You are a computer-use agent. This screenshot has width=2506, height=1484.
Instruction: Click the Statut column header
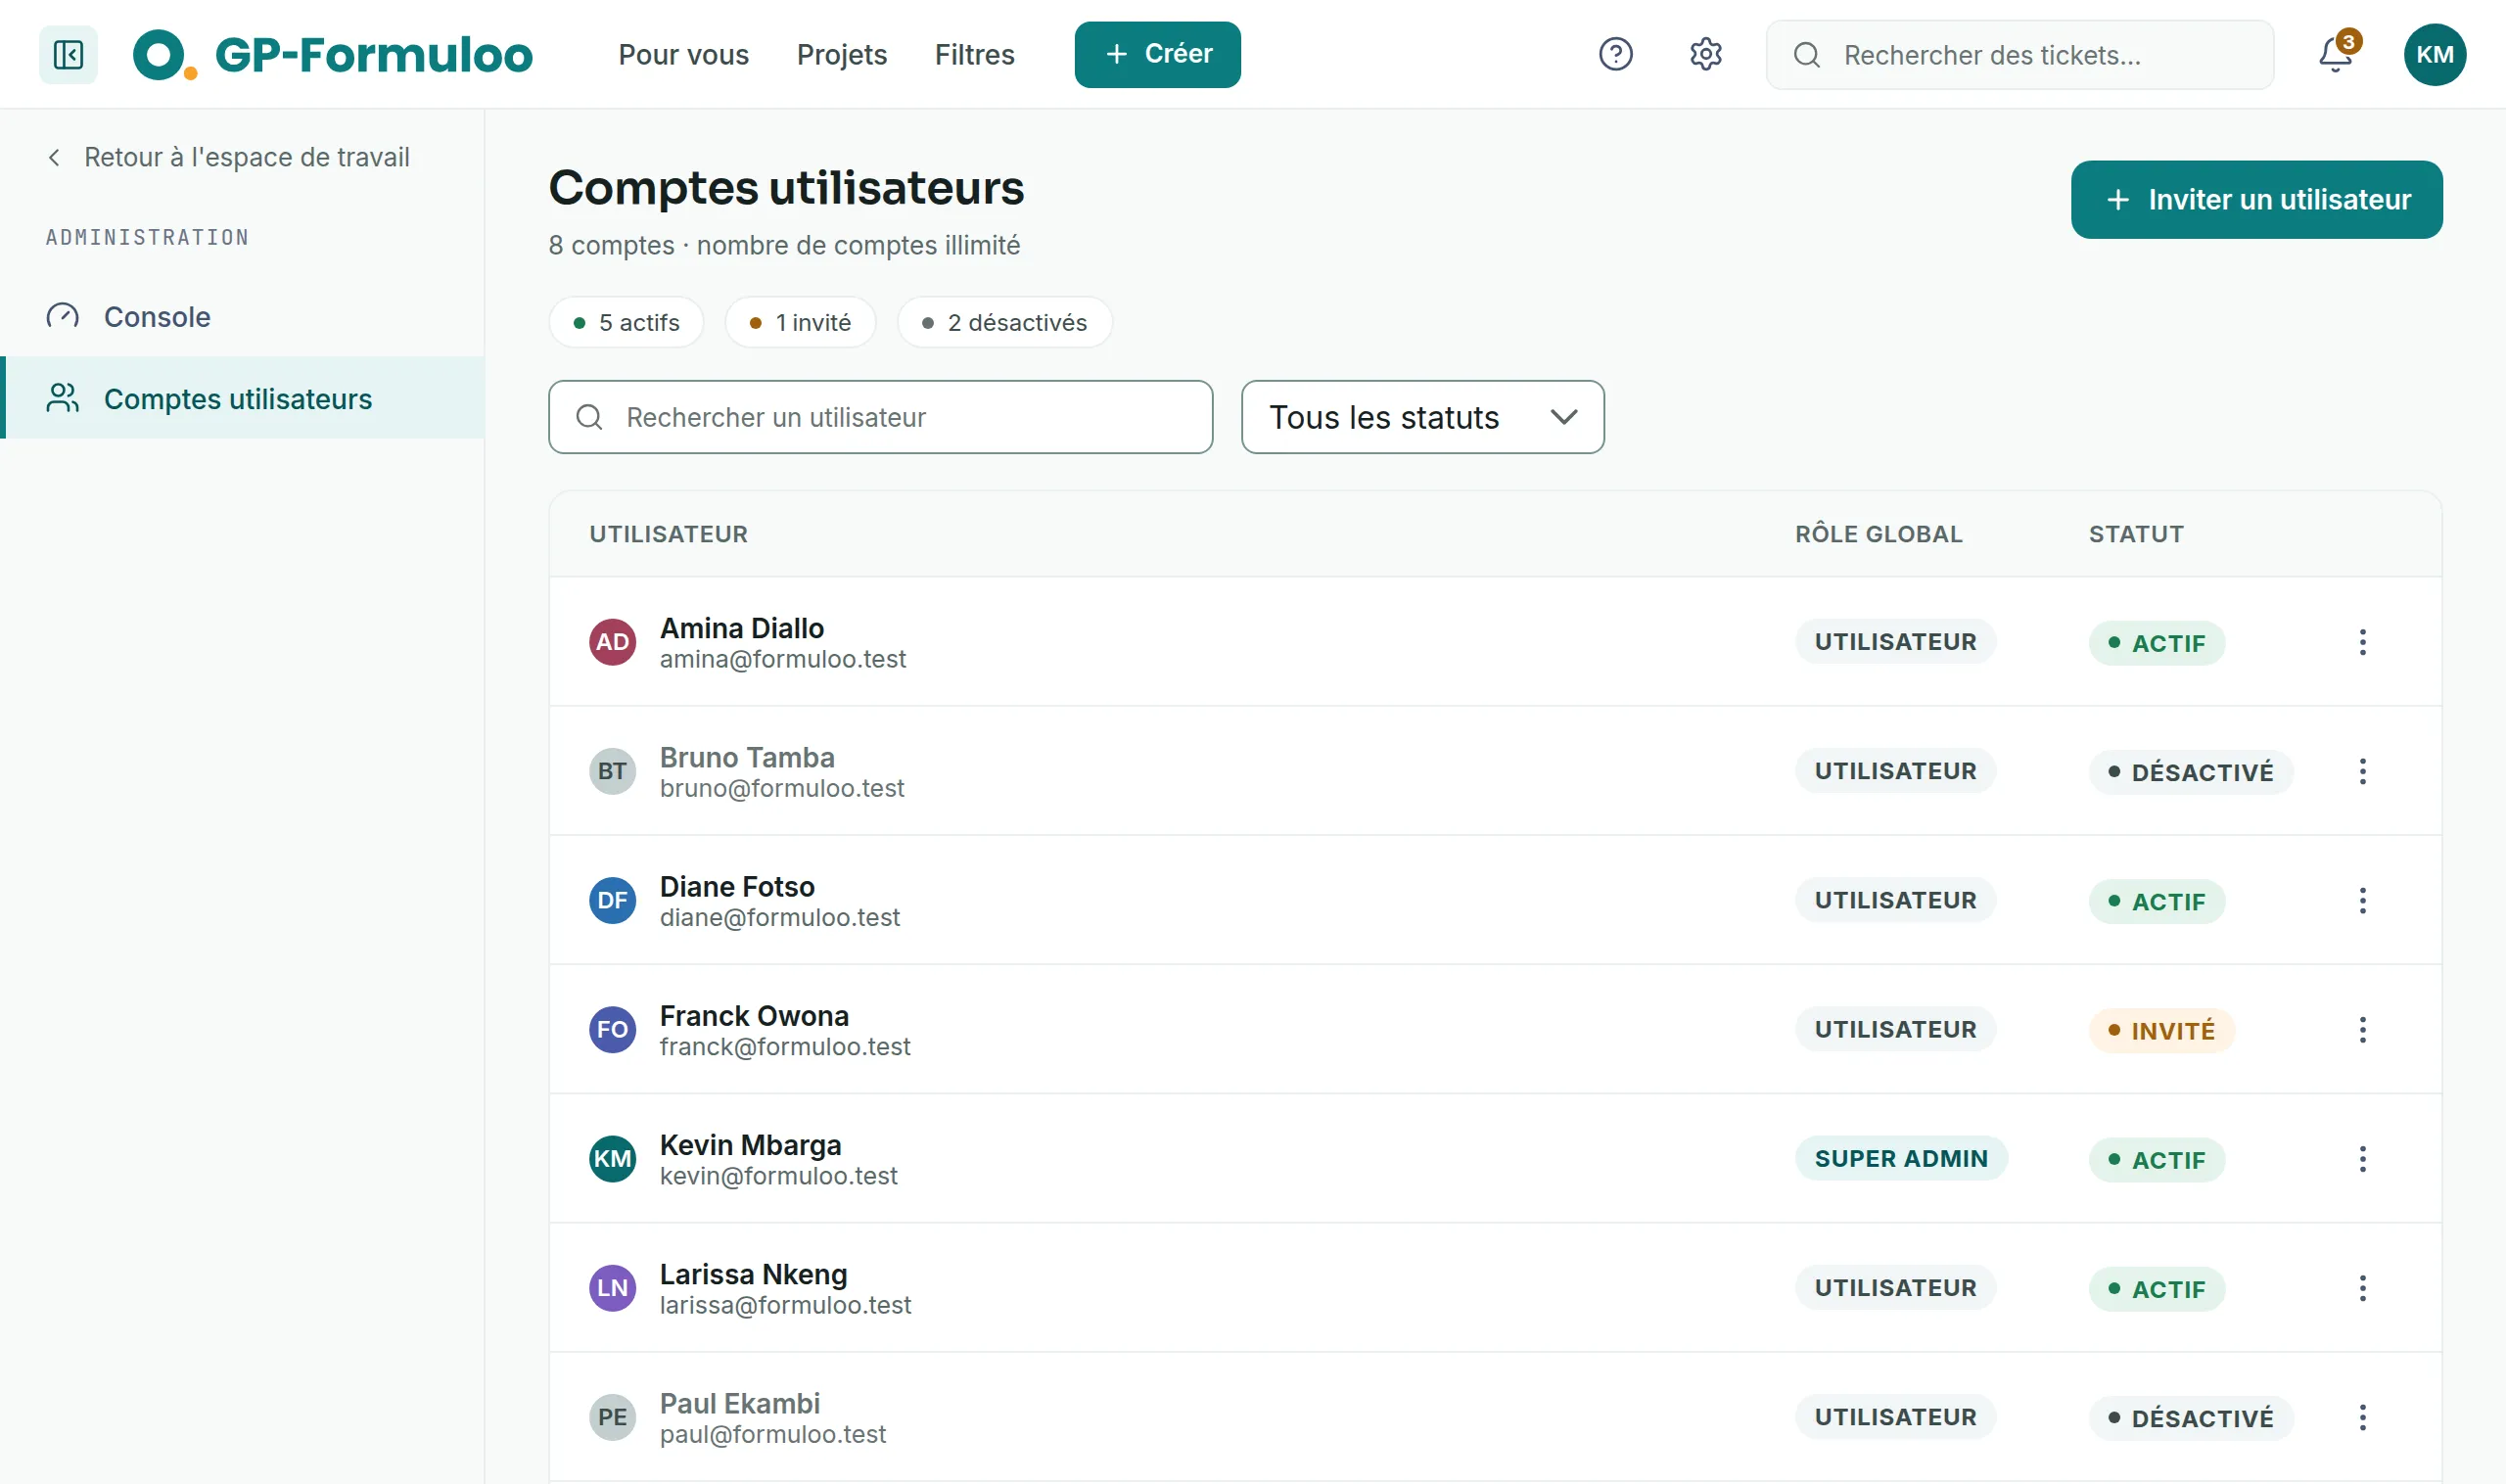pyautogui.click(x=2136, y=534)
